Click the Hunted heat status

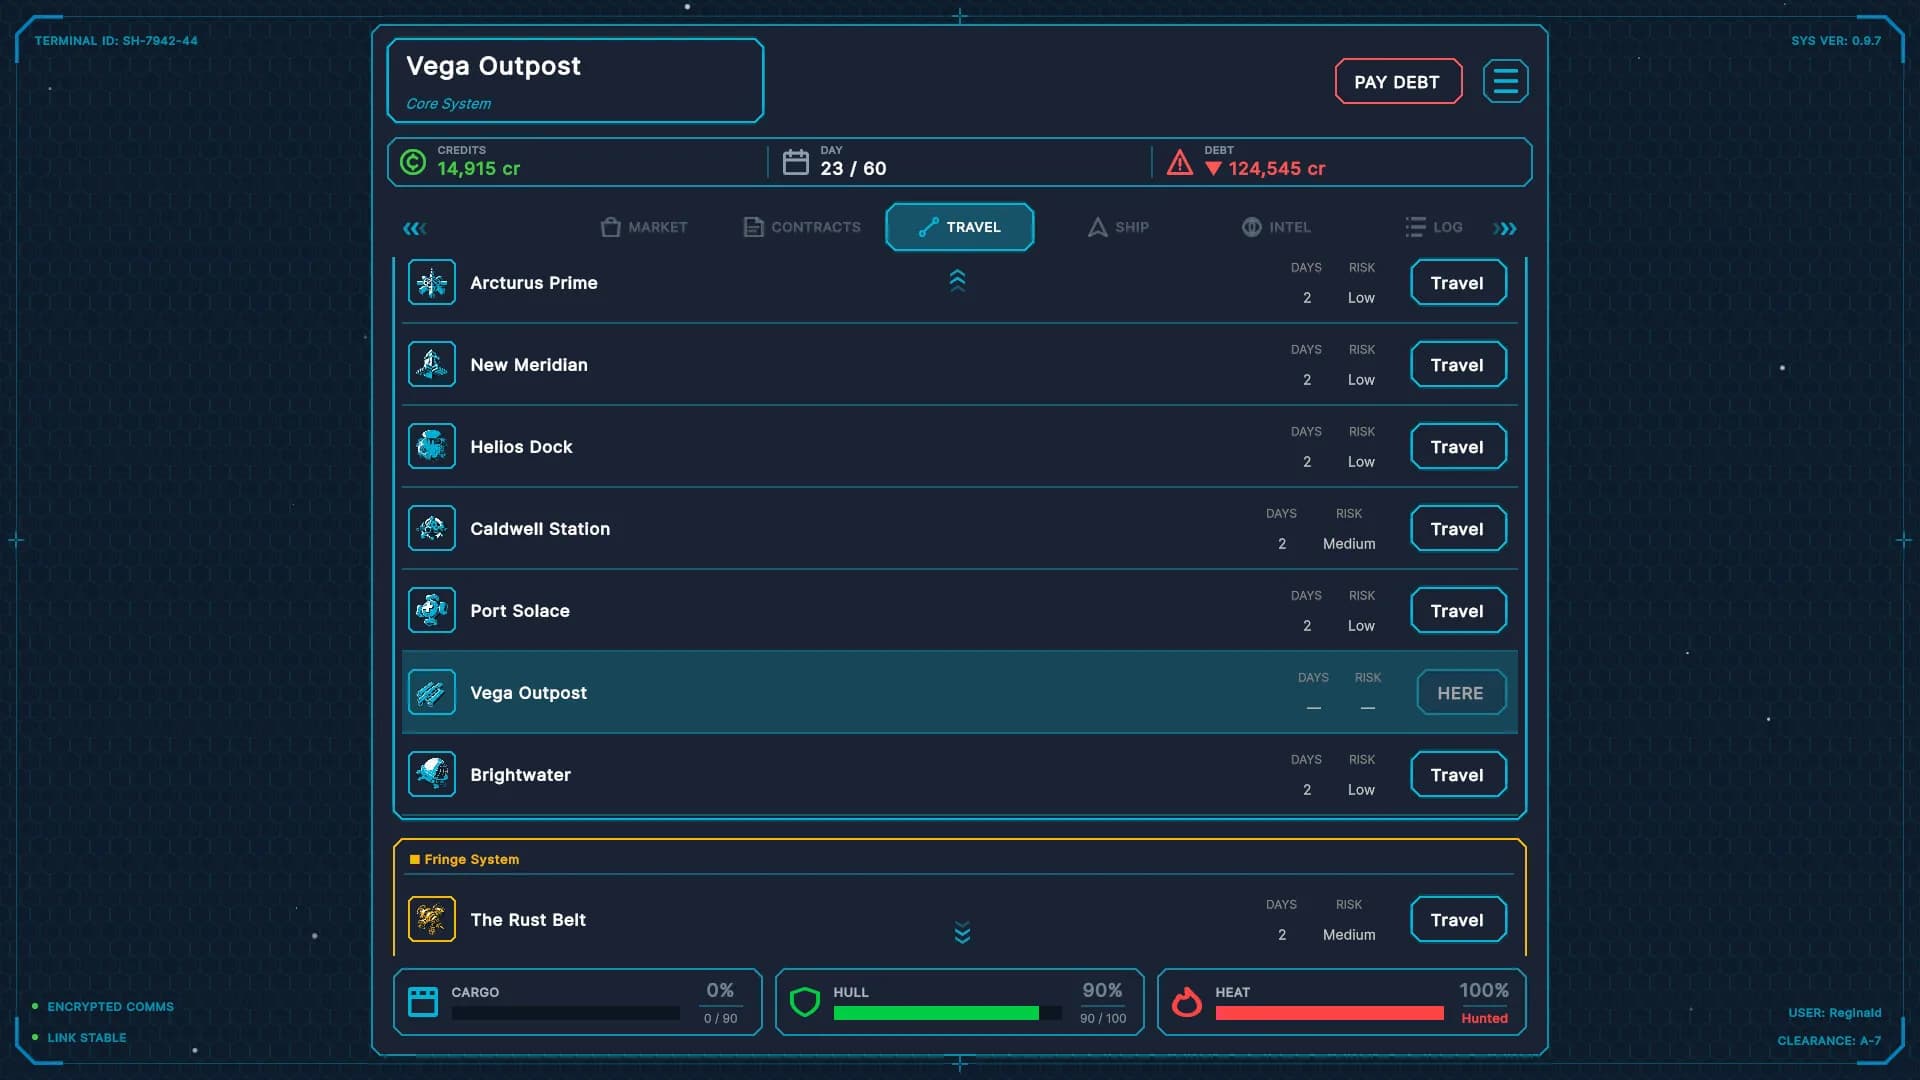point(1484,1019)
